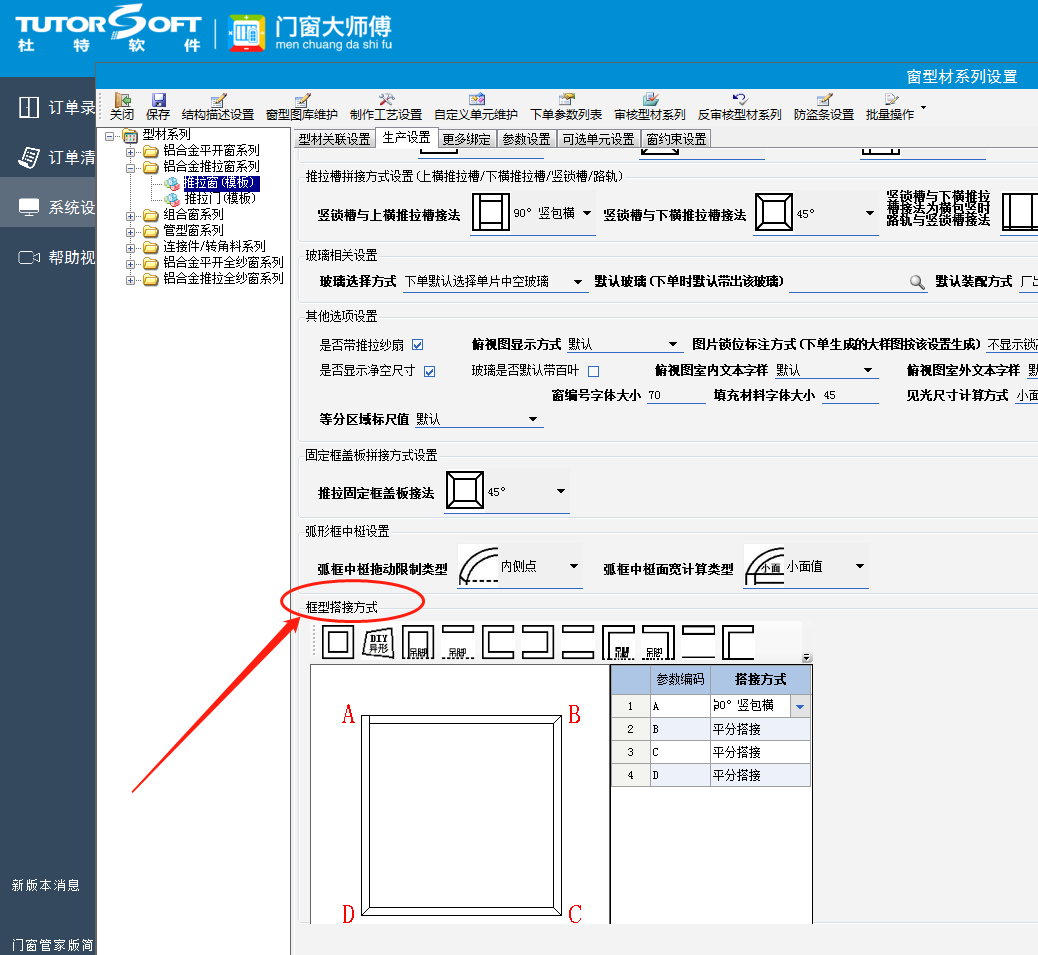Open 弧框中梃拖动限制类型 dropdown
1038x955 pixels.
(574, 566)
